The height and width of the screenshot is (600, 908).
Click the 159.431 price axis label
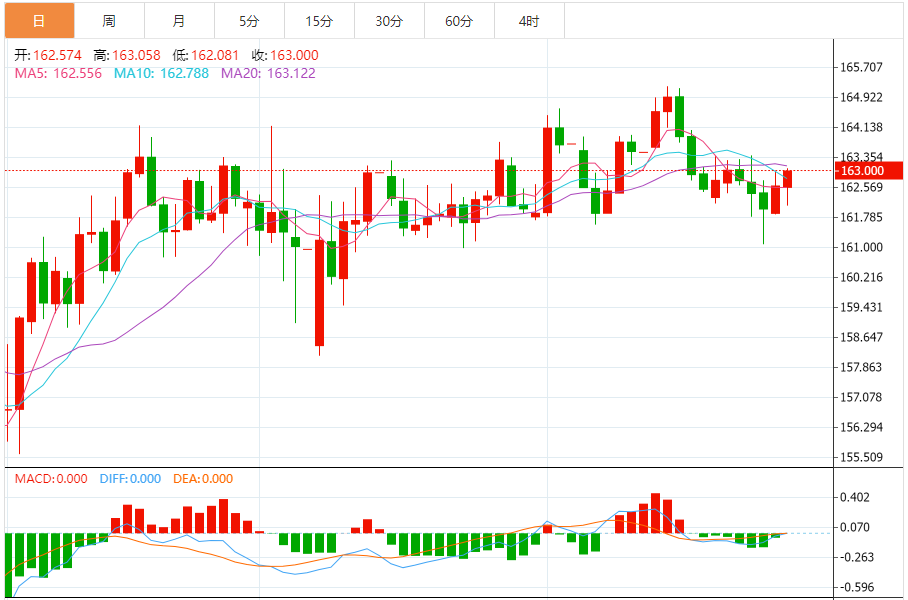(861, 307)
